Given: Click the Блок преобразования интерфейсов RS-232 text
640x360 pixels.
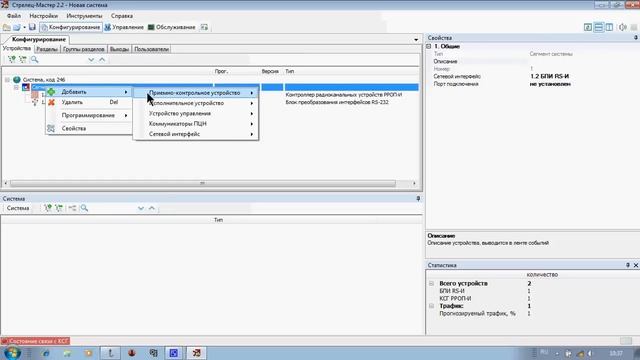Looking at the screenshot, I should click(337, 102).
